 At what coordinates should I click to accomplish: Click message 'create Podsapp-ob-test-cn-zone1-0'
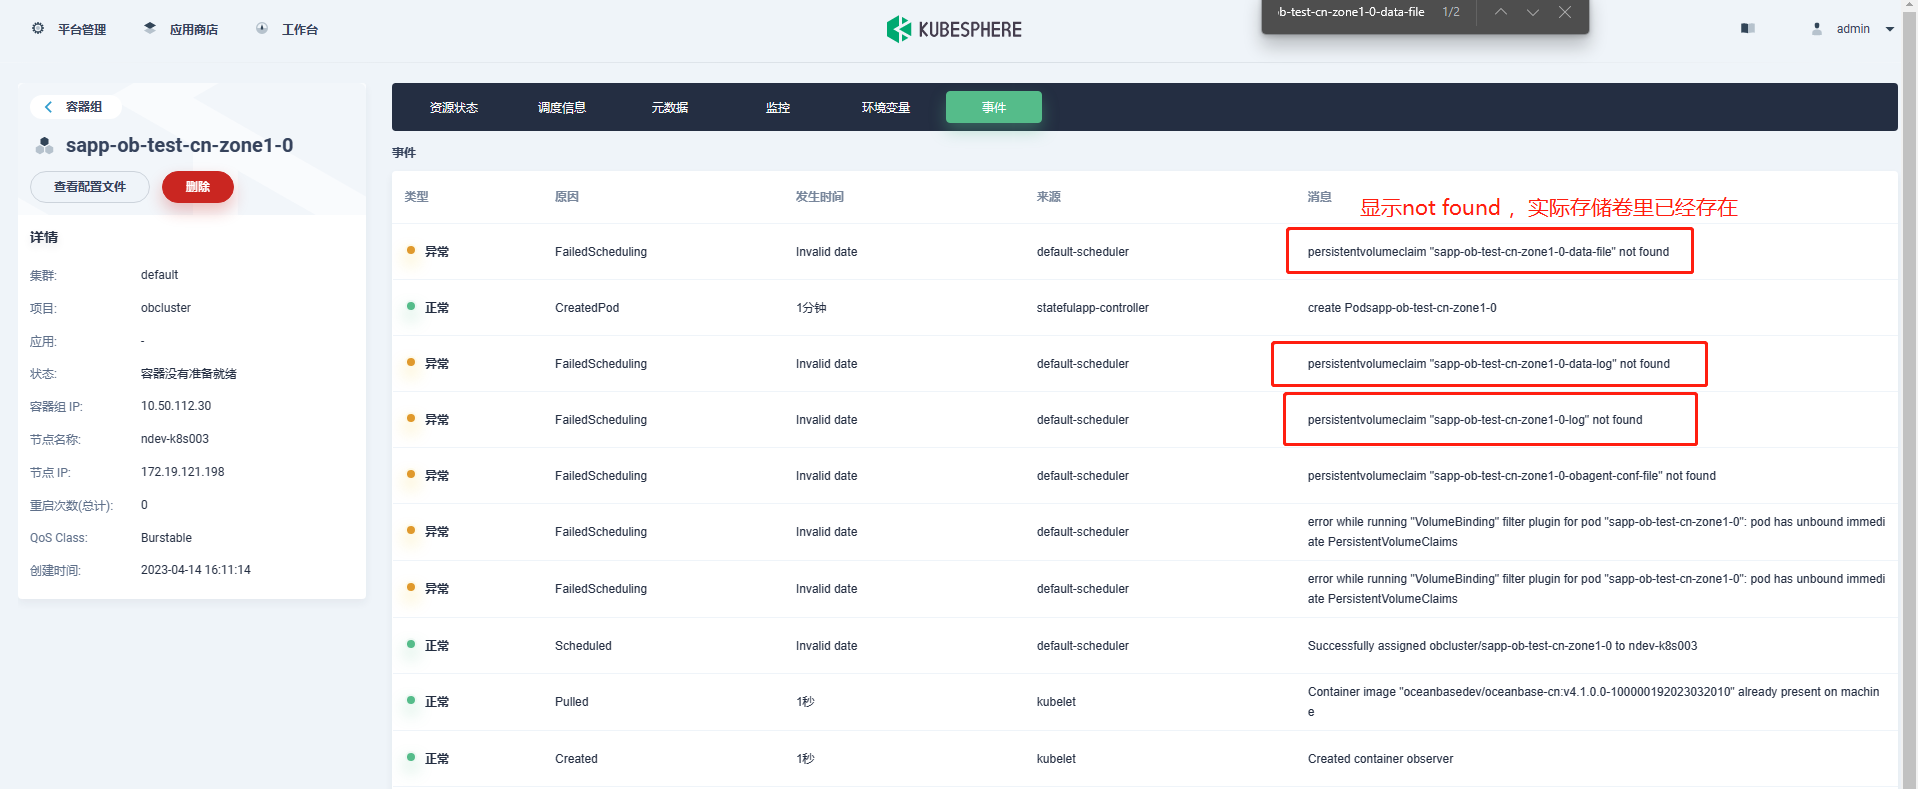tap(1402, 308)
